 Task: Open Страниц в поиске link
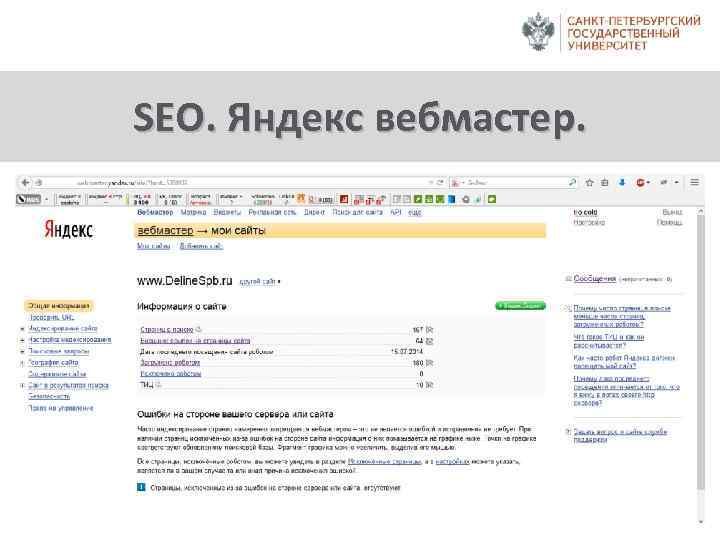(x=167, y=329)
